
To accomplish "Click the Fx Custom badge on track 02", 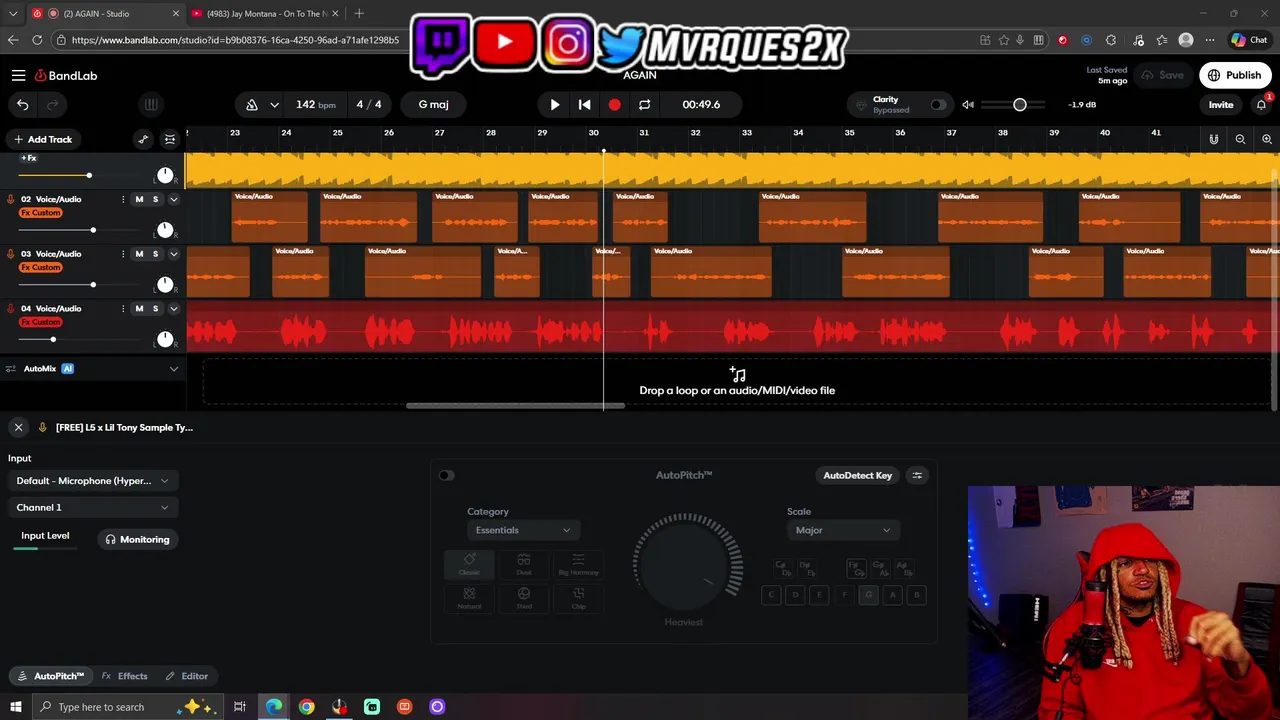I will coord(41,213).
